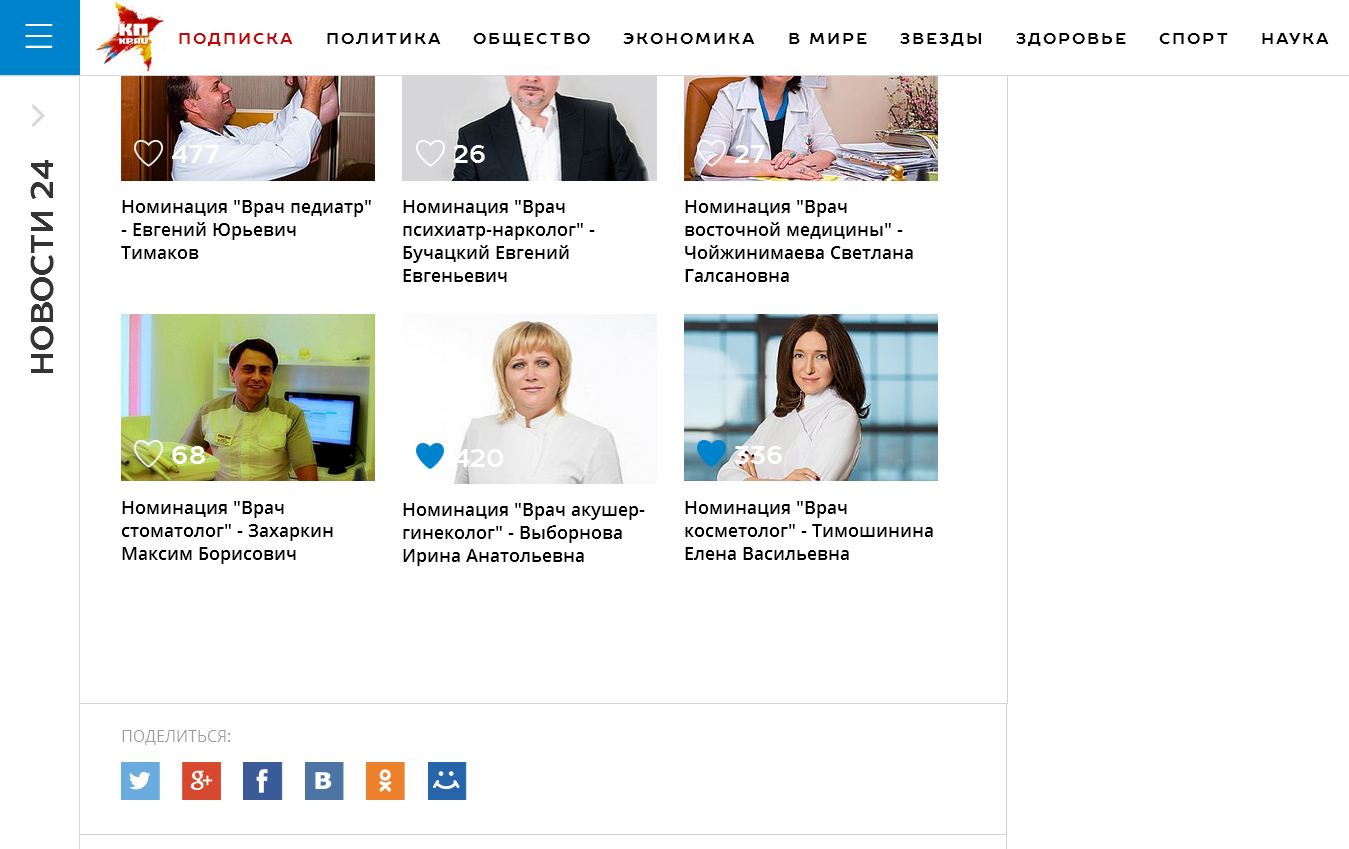Open nomination link for Тимаков pediatrician
Screen dimensions: 1349x849
point(247,230)
